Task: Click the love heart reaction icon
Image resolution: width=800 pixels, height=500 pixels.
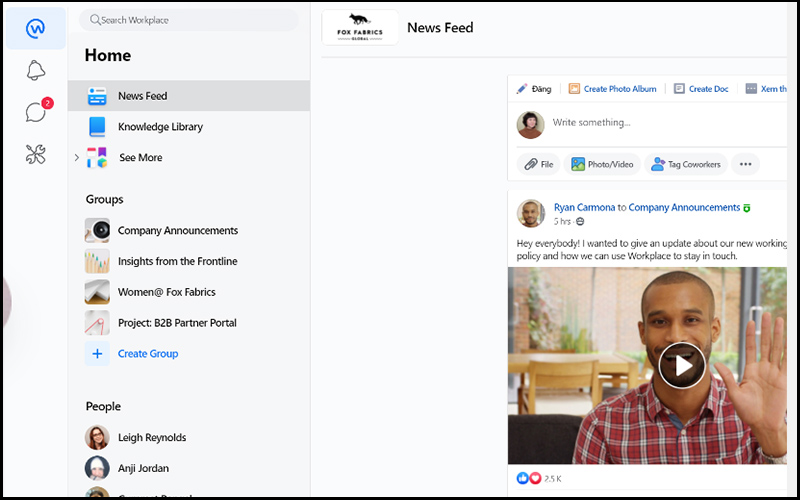Action: [534, 478]
